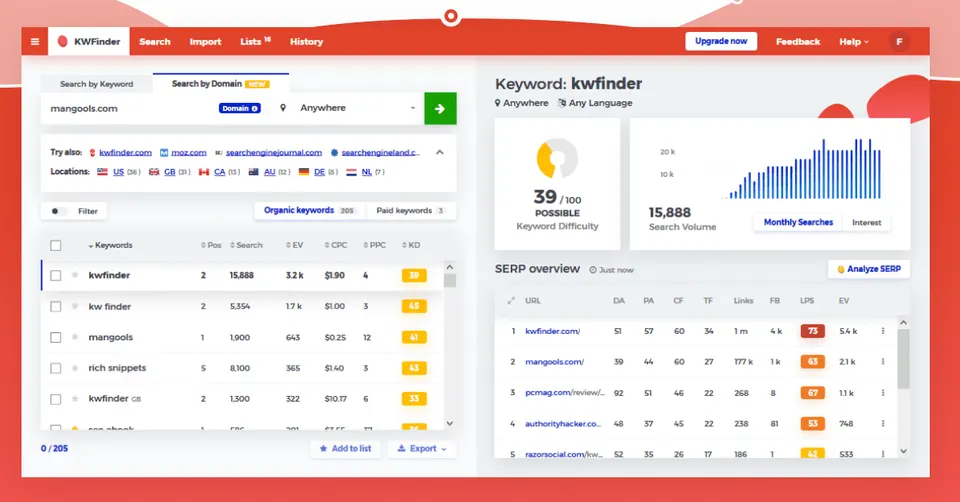Open the History menu item
Screen dimensions: 960x502
point(306,42)
